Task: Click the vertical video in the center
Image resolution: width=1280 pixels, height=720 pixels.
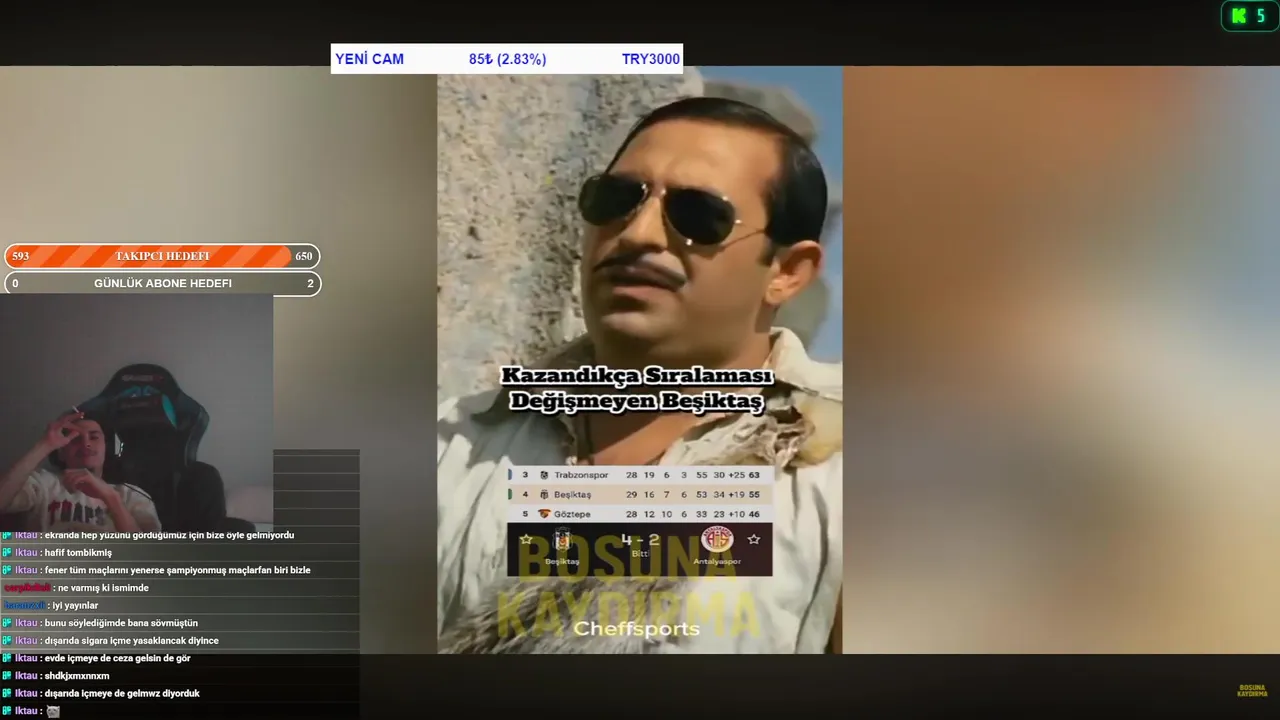Action: tap(640, 360)
